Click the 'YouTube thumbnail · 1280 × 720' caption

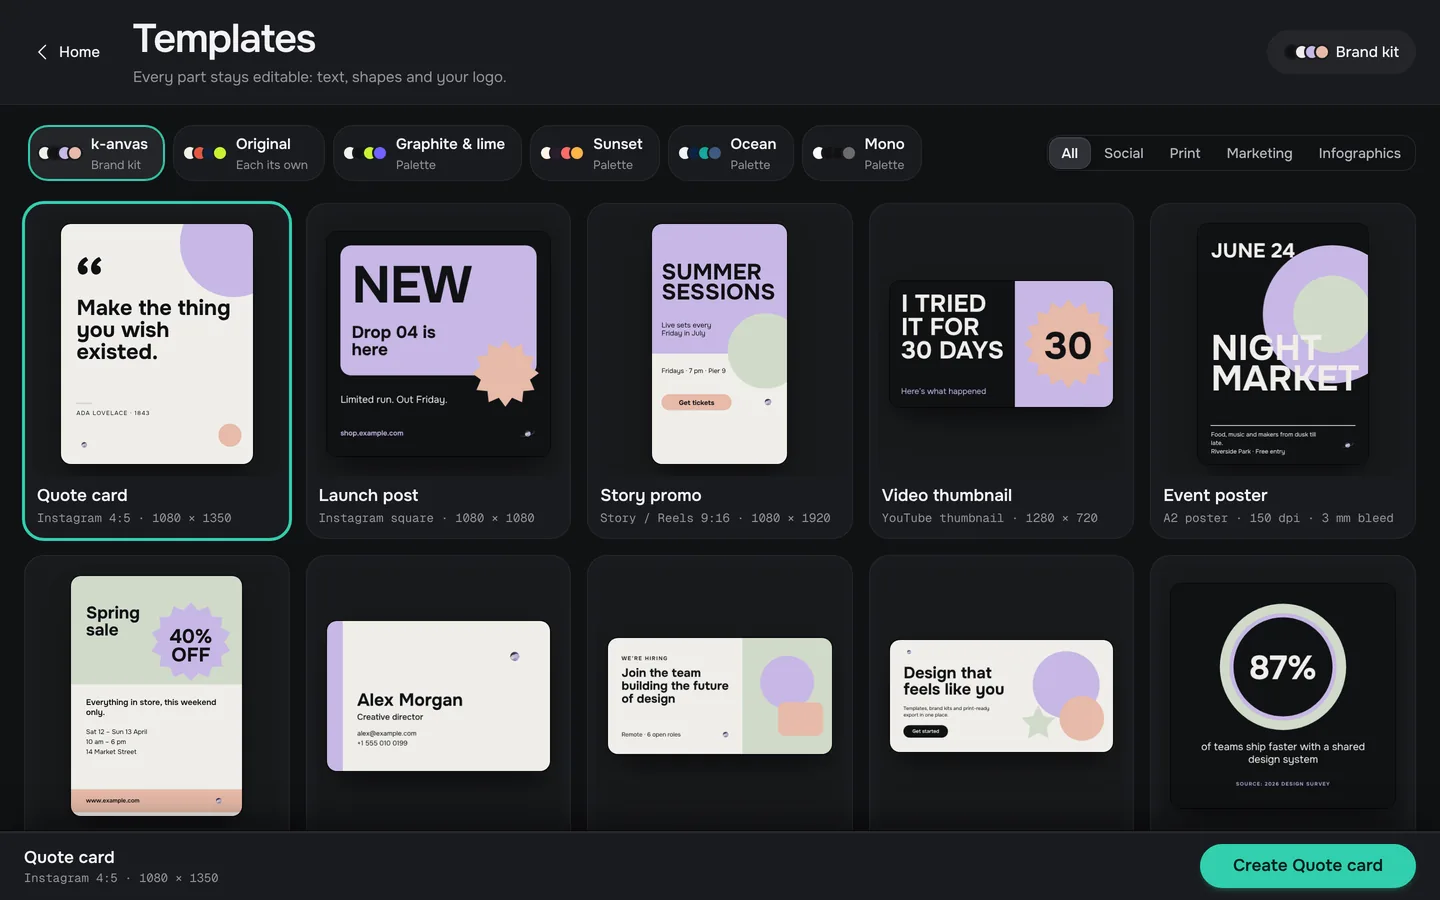point(990,518)
